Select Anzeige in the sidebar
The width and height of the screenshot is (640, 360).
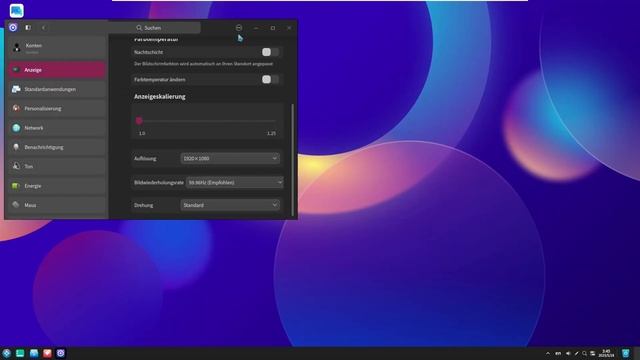pyautogui.click(x=57, y=70)
